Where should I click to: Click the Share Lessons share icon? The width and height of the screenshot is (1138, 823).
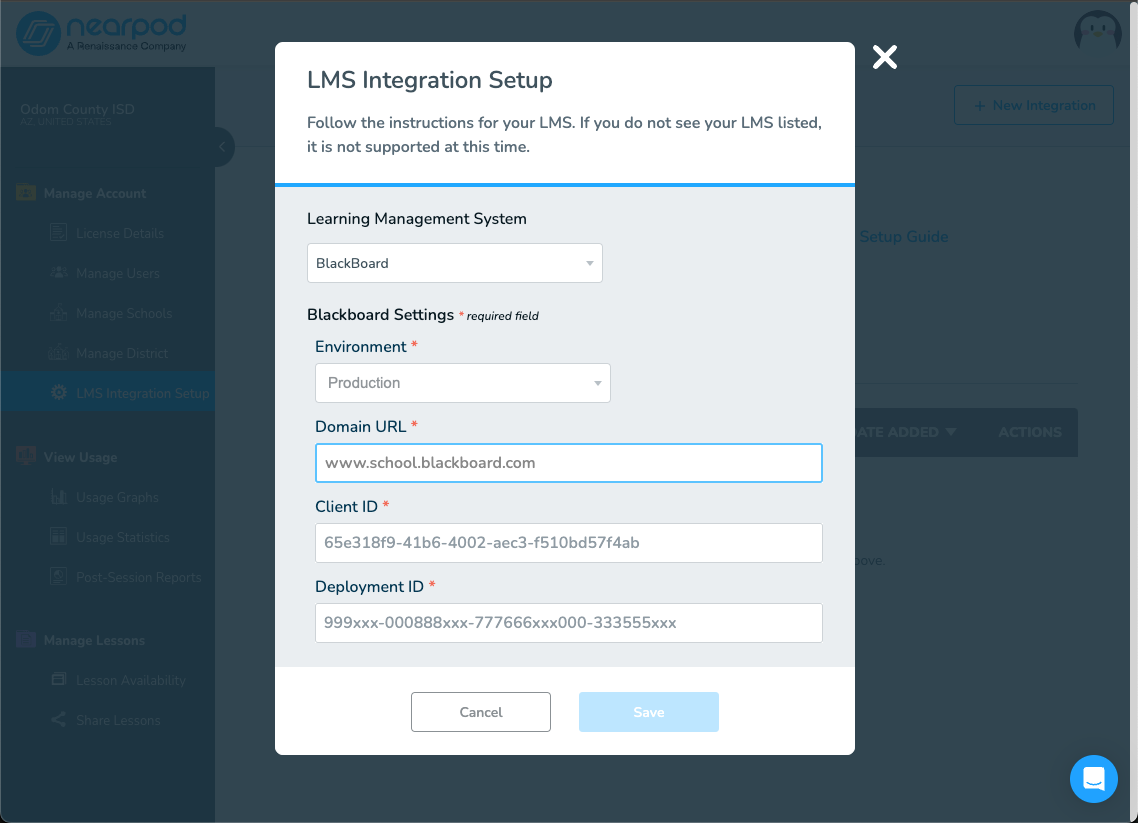point(59,719)
